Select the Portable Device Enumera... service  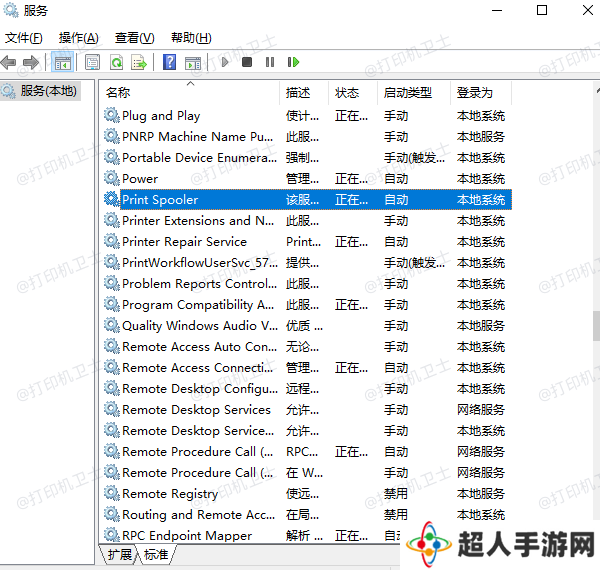click(x=307, y=157)
